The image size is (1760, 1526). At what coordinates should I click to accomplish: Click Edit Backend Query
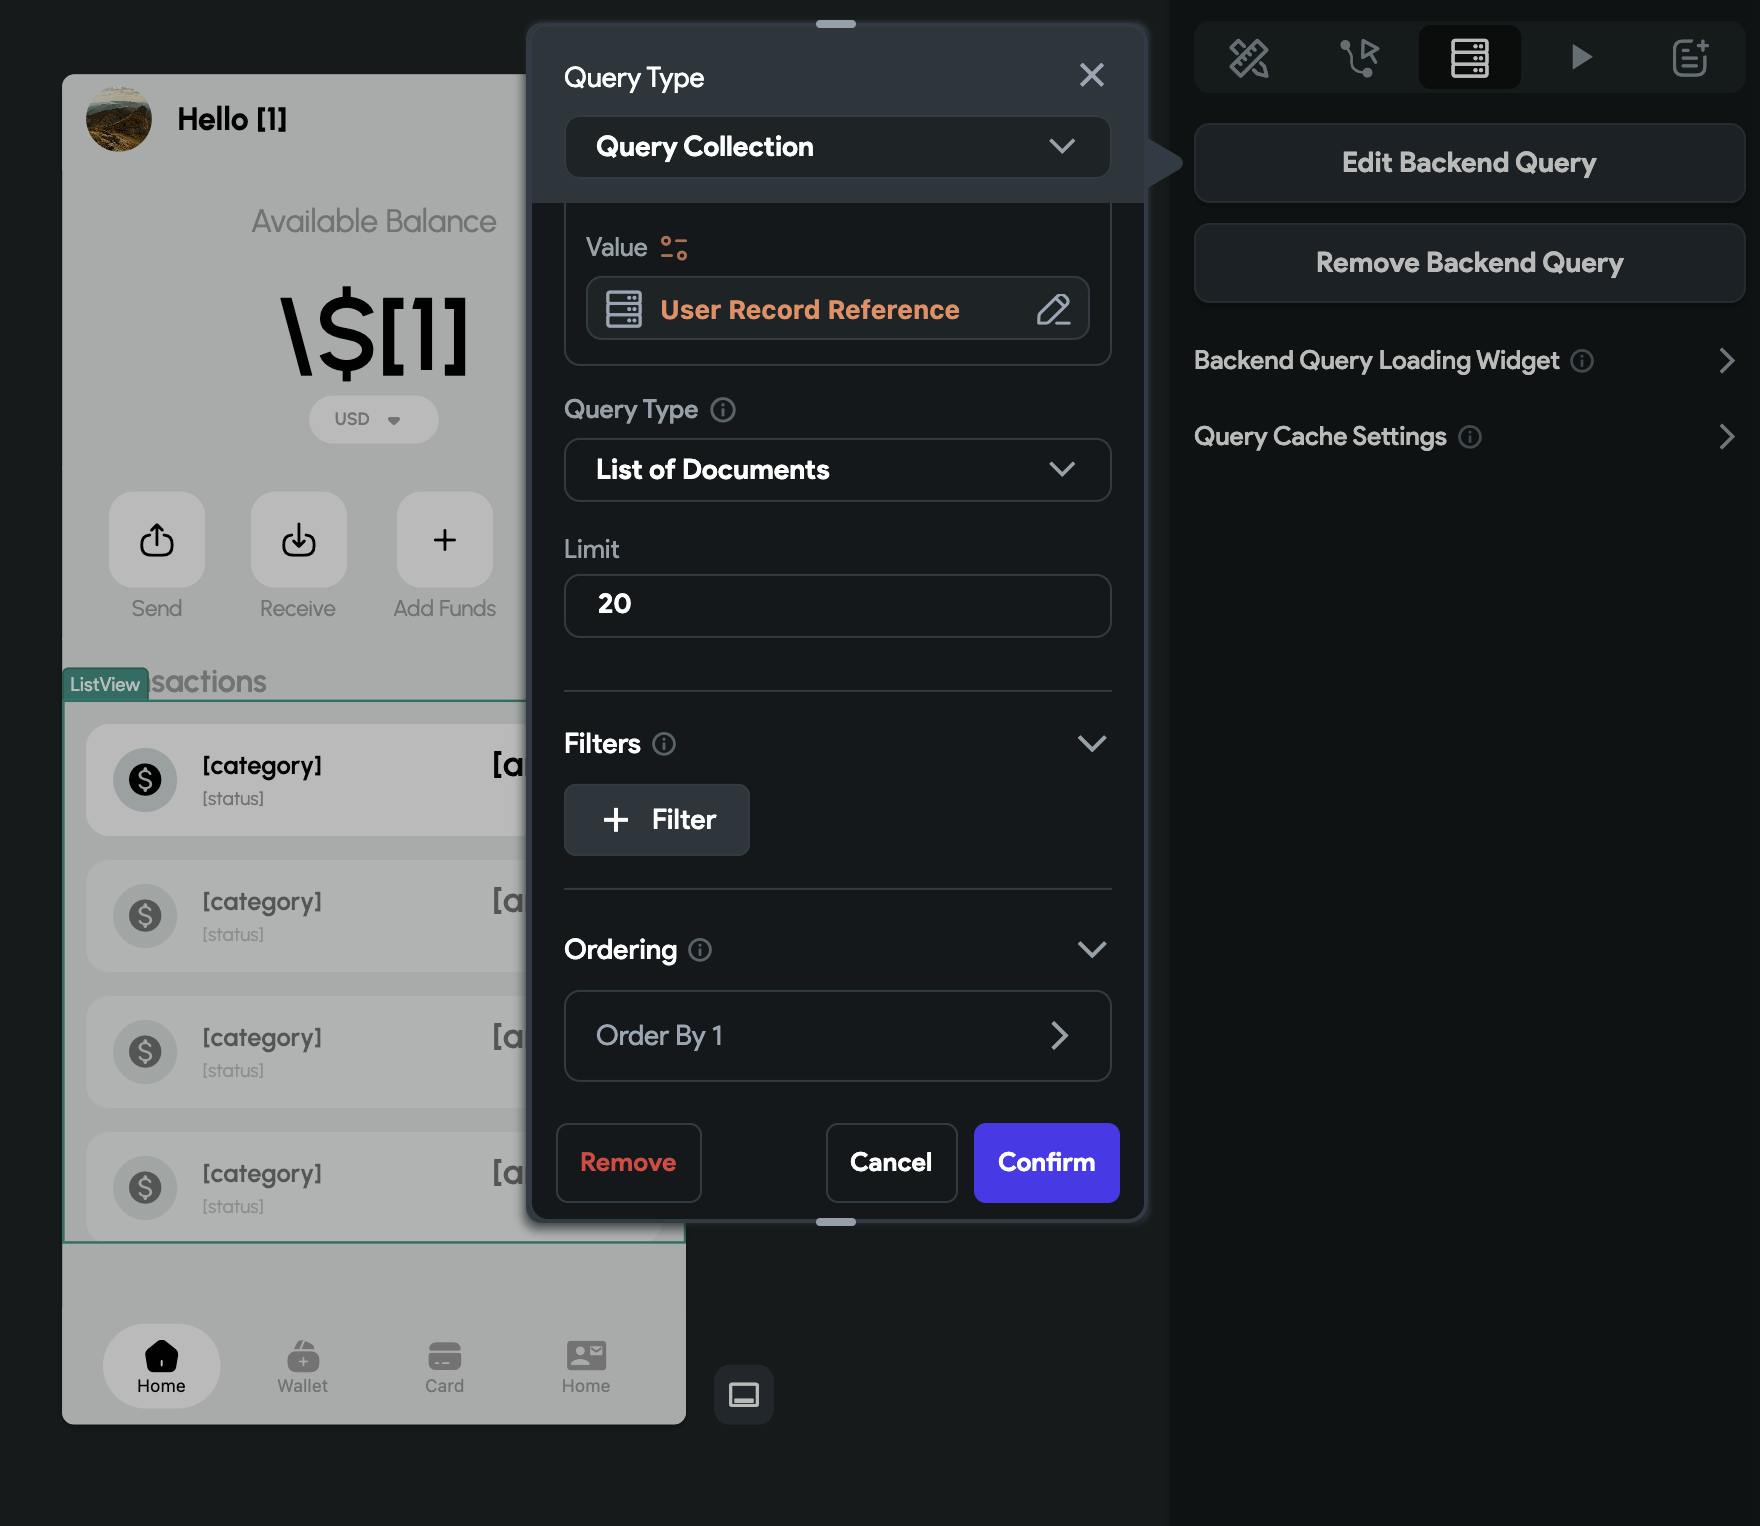pos(1470,163)
